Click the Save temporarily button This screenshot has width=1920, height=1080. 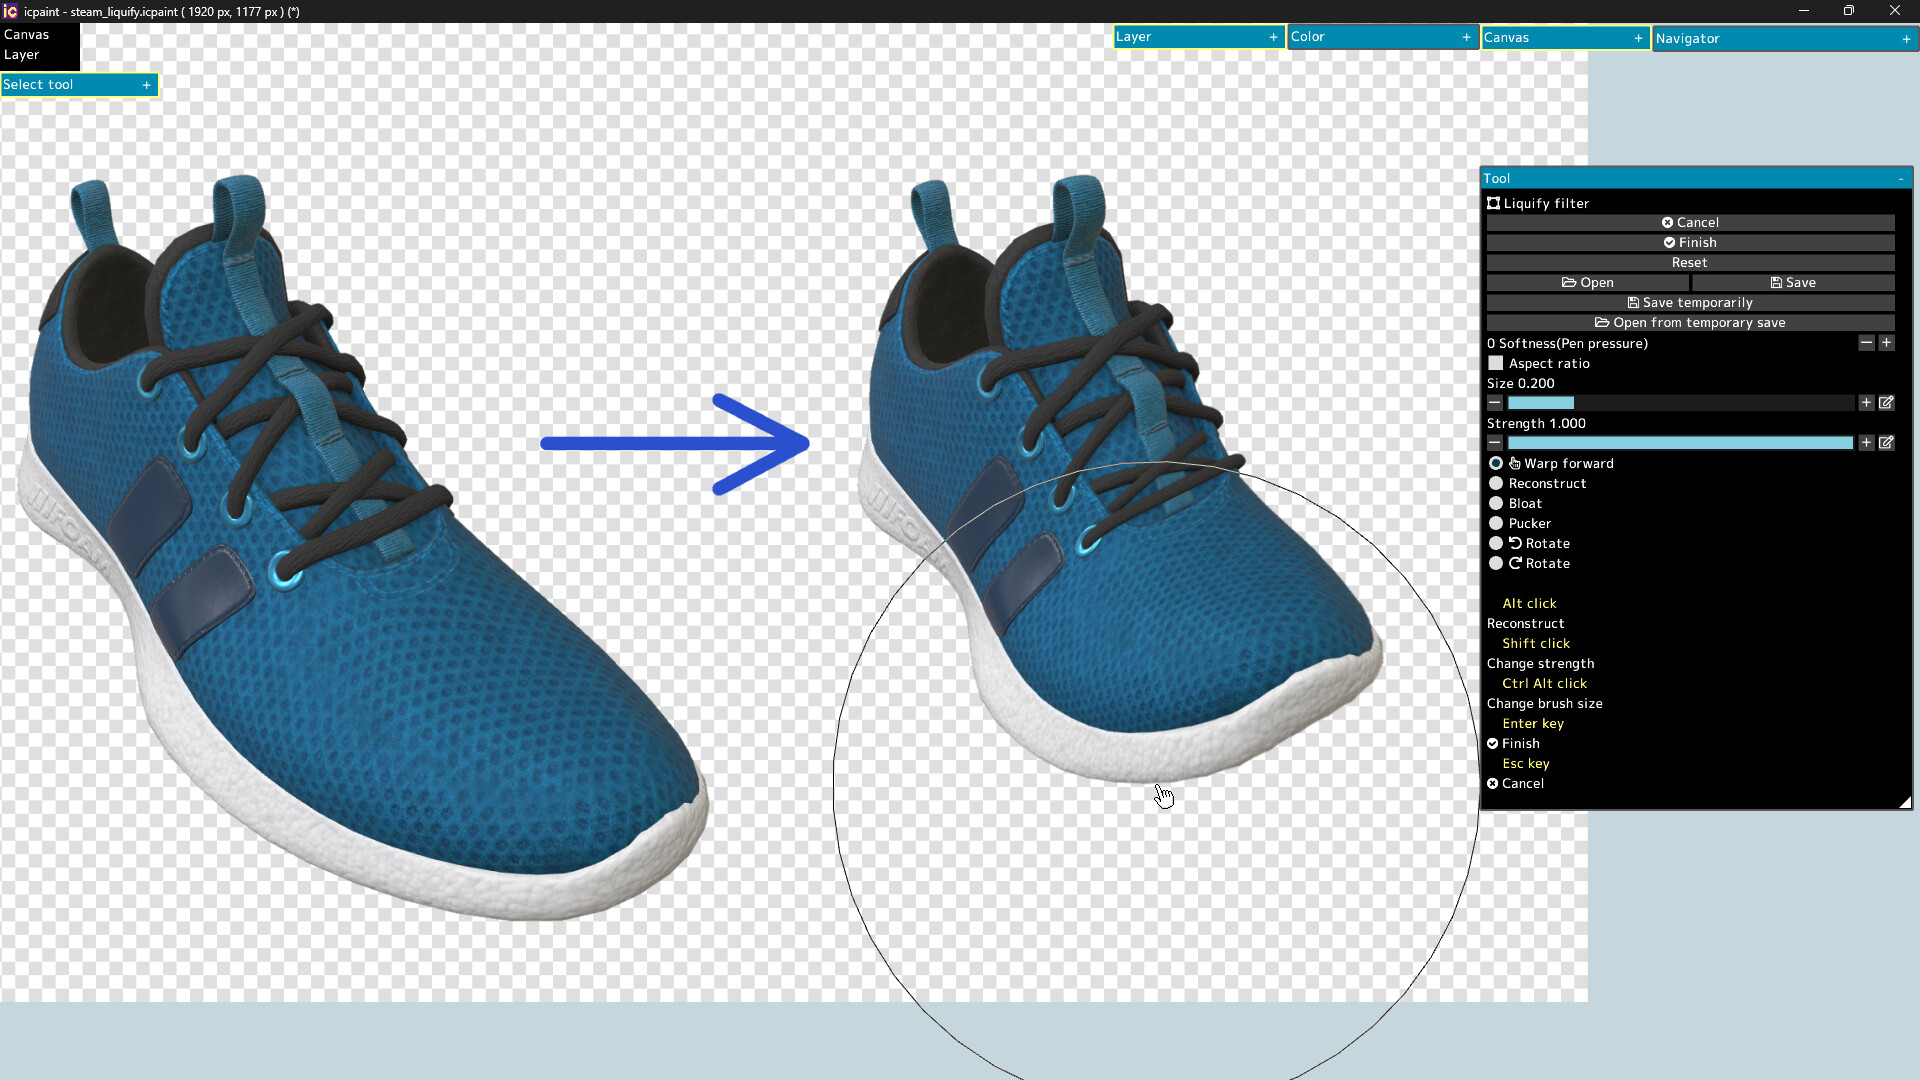tap(1690, 303)
